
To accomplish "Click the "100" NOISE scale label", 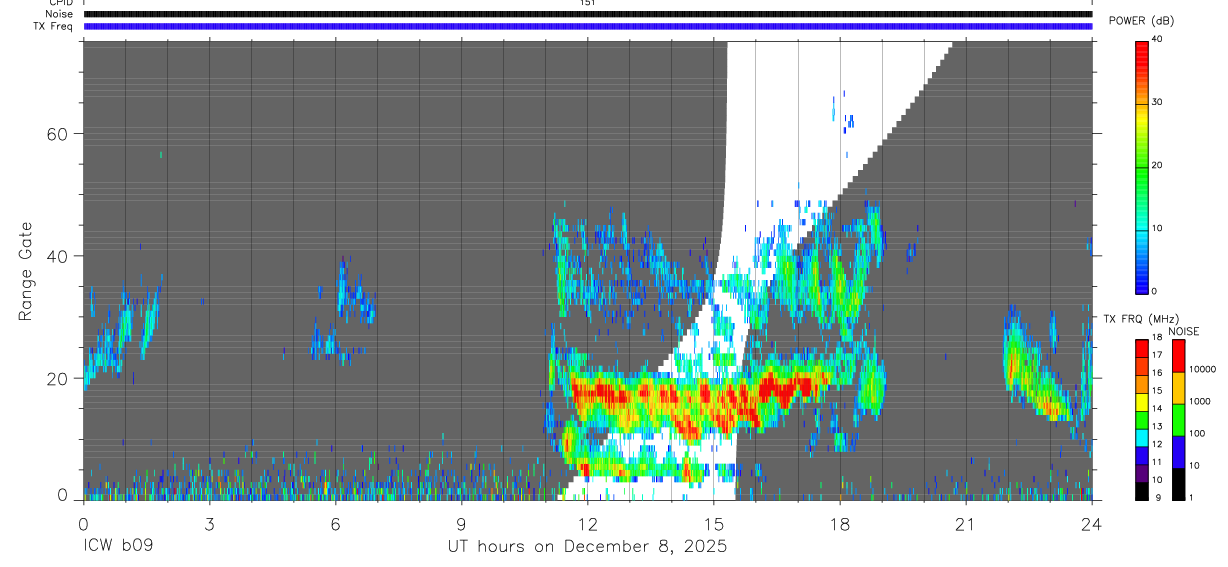I will pos(1197,433).
